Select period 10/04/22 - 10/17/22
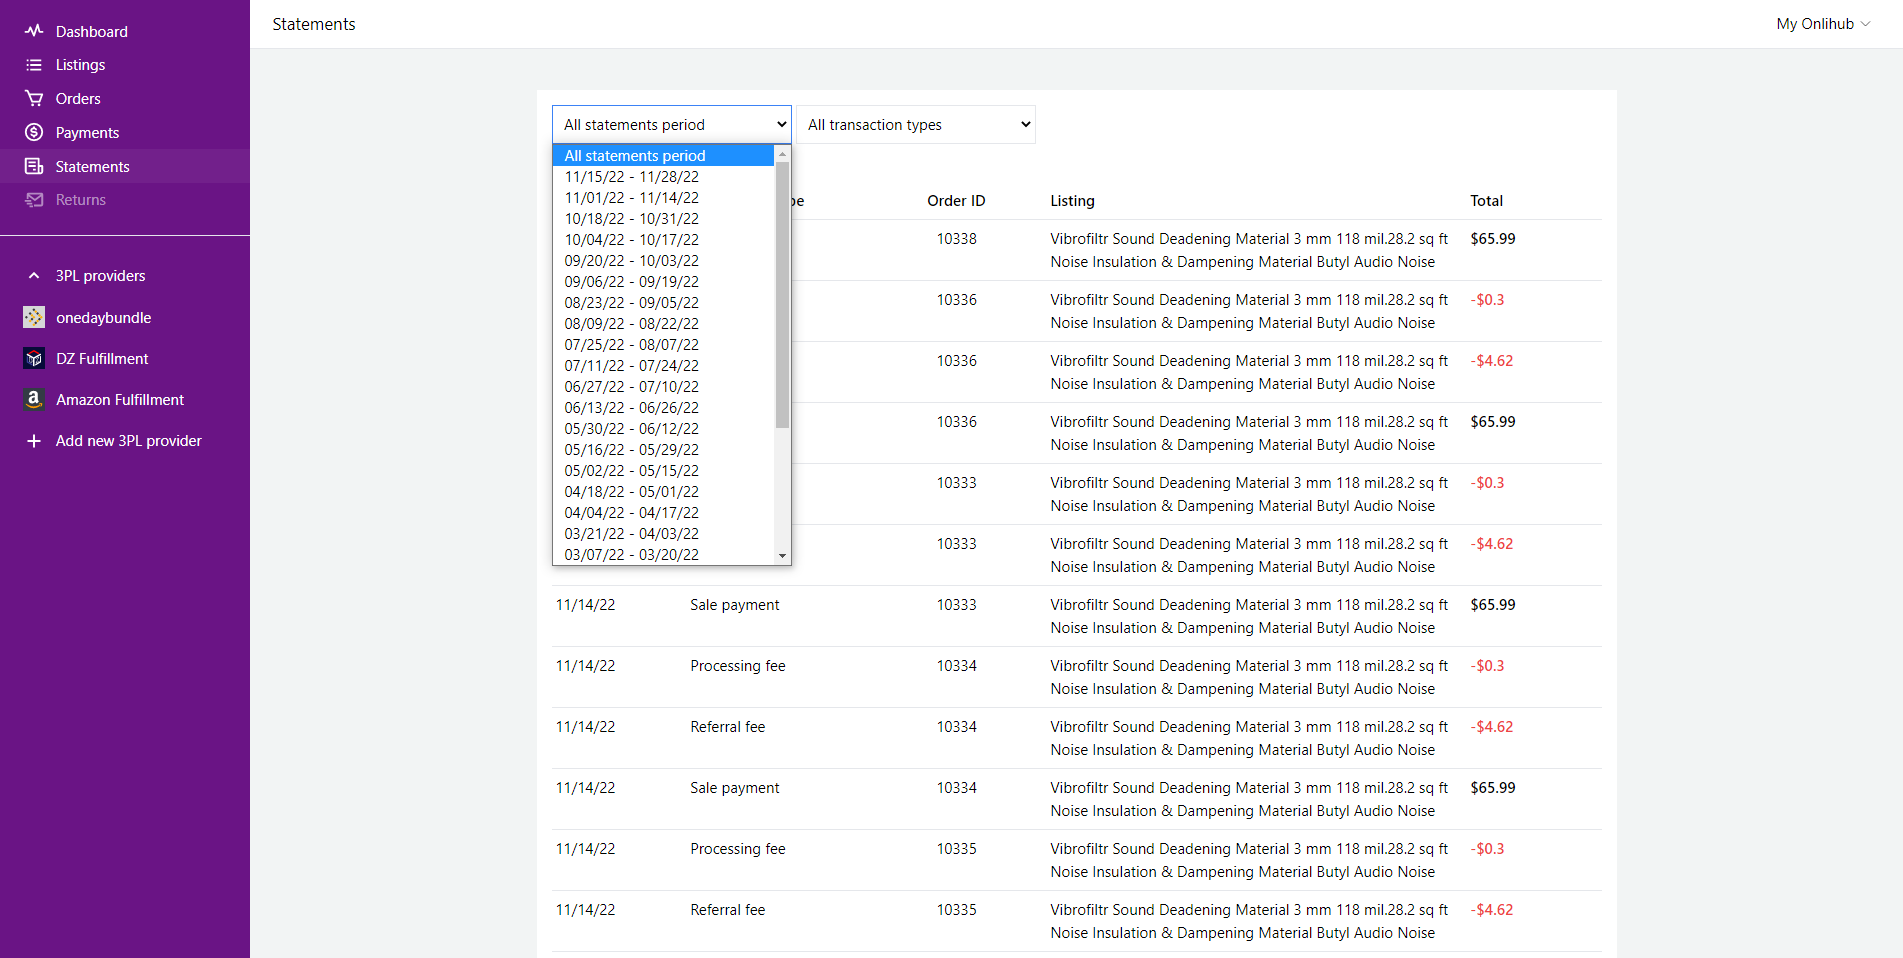Screen dimensions: 1903x958 (x=663, y=240)
